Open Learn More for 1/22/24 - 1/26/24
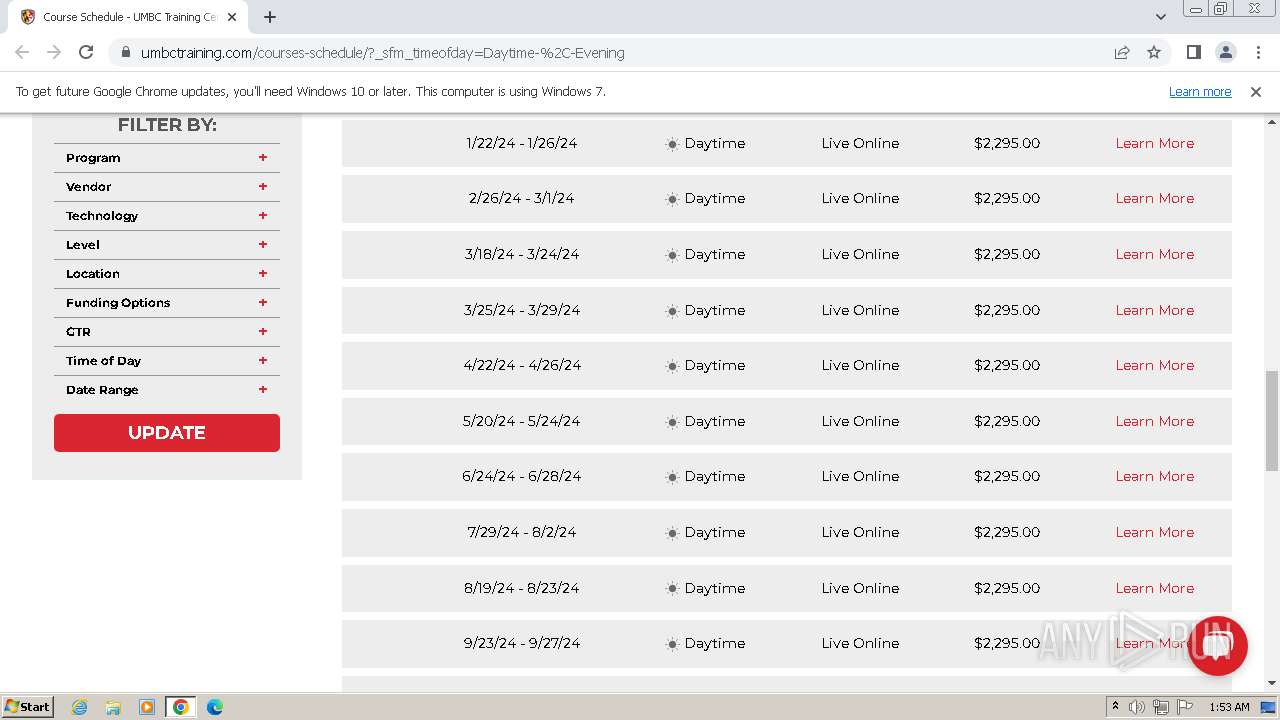 click(1154, 143)
